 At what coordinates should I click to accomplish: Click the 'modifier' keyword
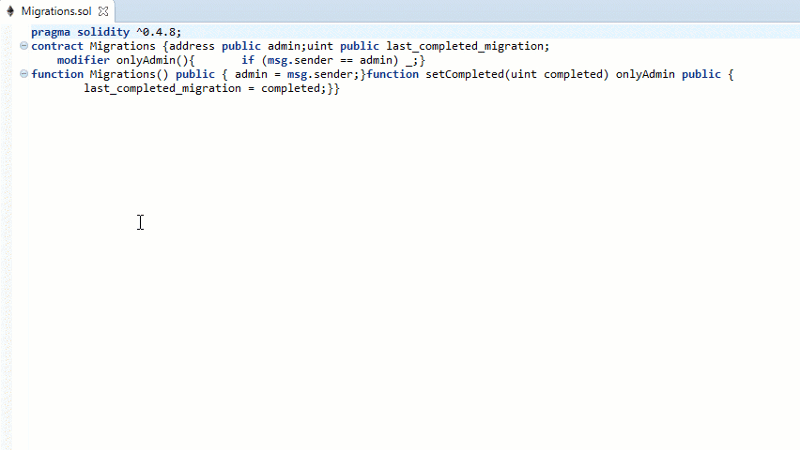click(83, 60)
